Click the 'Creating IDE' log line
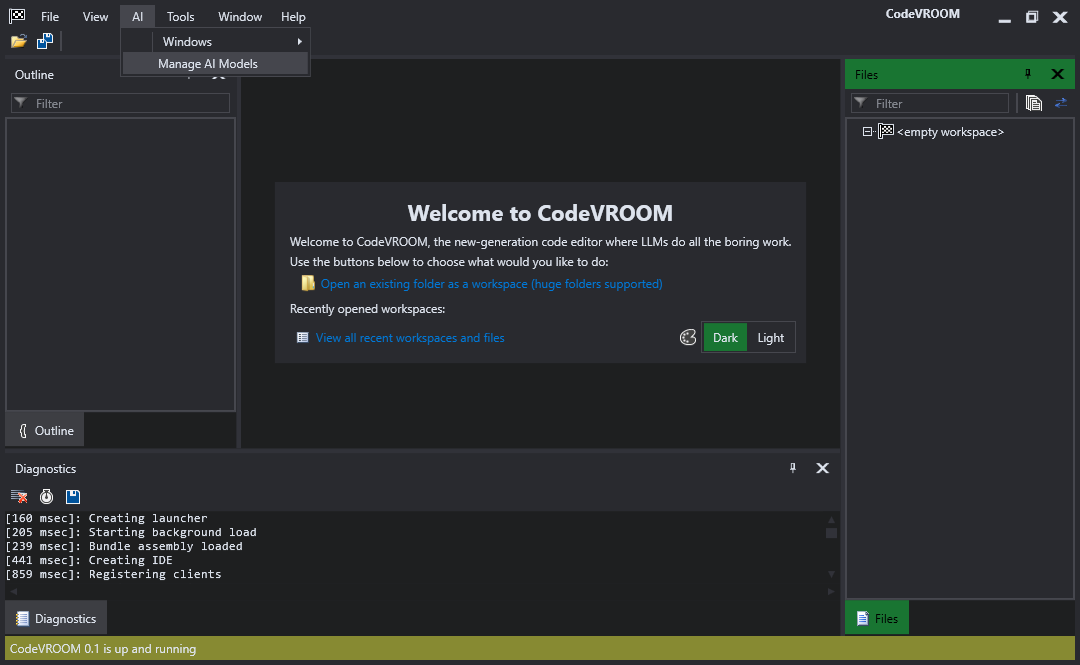The width and height of the screenshot is (1080, 665). (89, 560)
